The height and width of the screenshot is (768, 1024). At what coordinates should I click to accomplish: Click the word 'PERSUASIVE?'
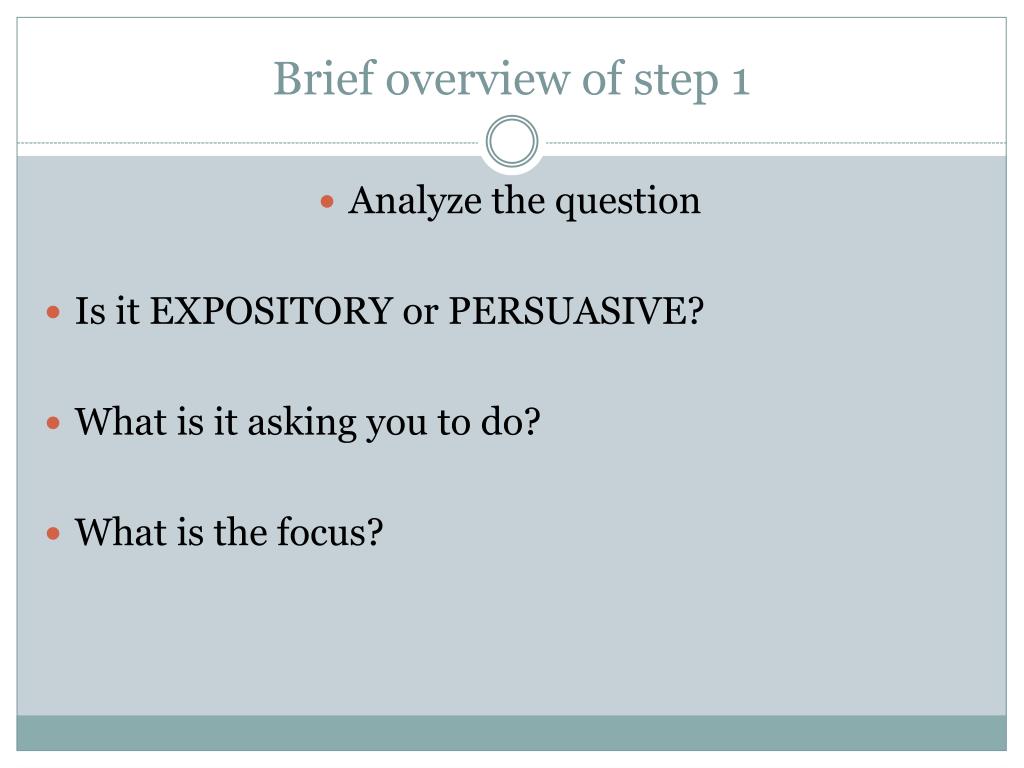[577, 311]
